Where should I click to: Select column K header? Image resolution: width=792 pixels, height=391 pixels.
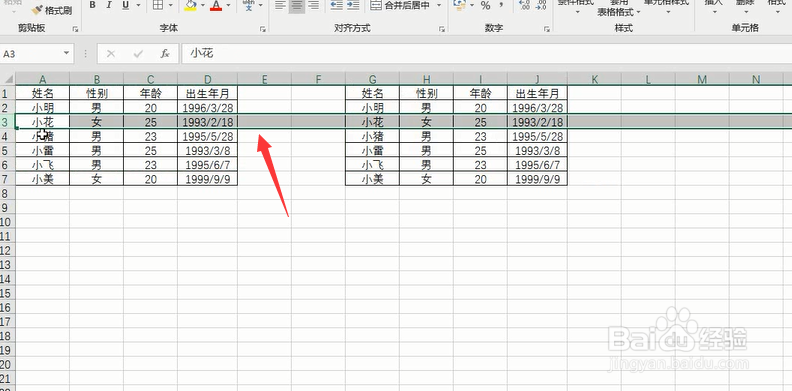pyautogui.click(x=595, y=79)
